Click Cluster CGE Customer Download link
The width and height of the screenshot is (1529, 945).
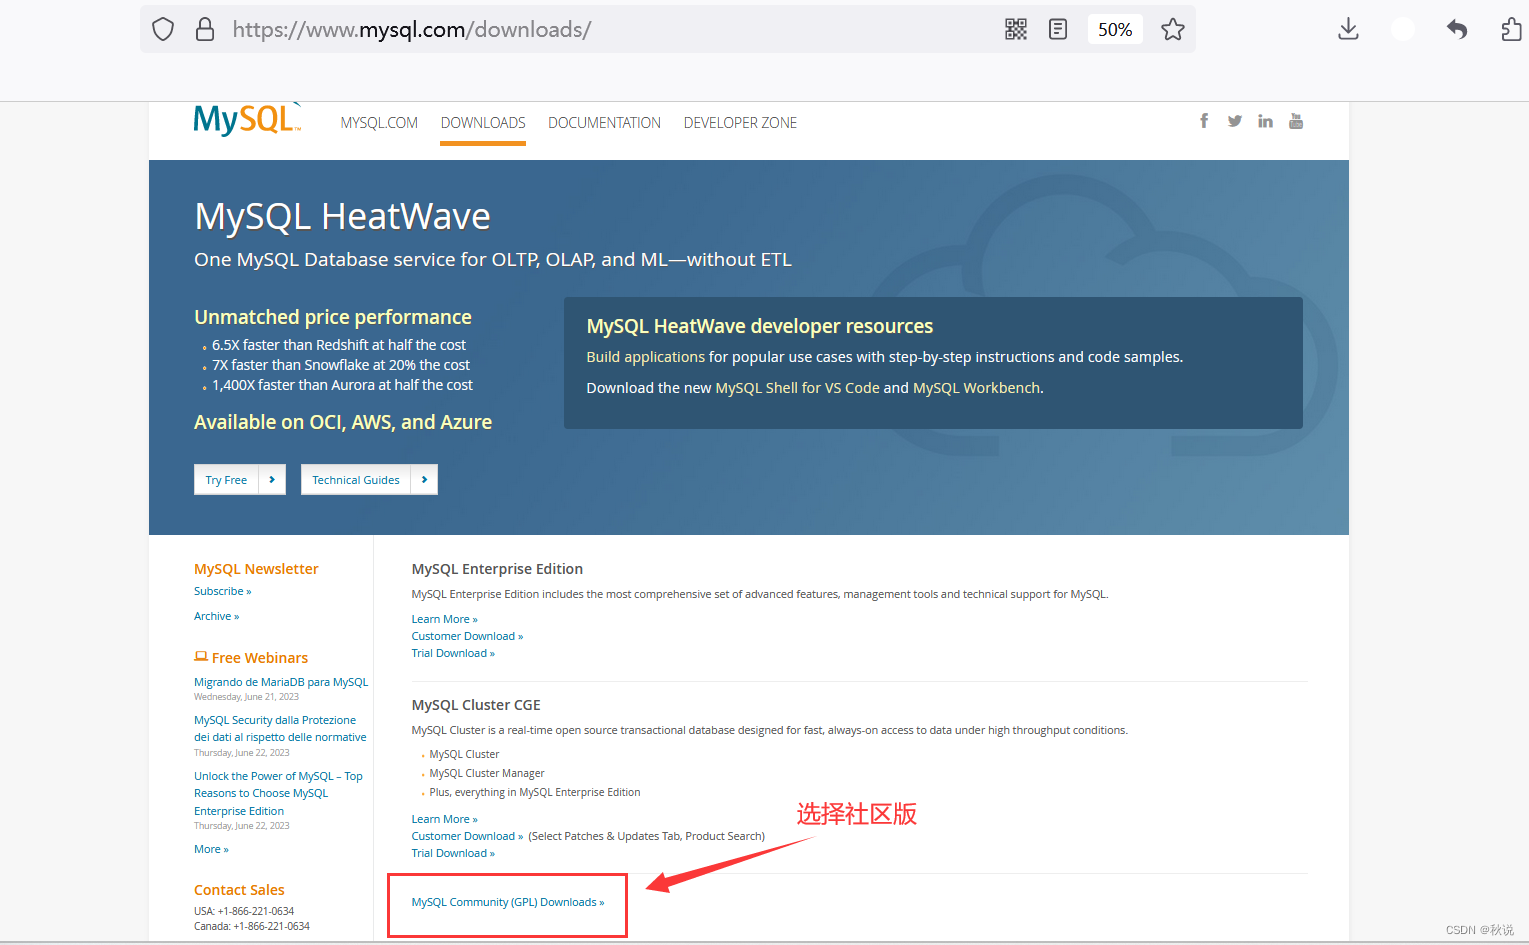click(x=467, y=836)
